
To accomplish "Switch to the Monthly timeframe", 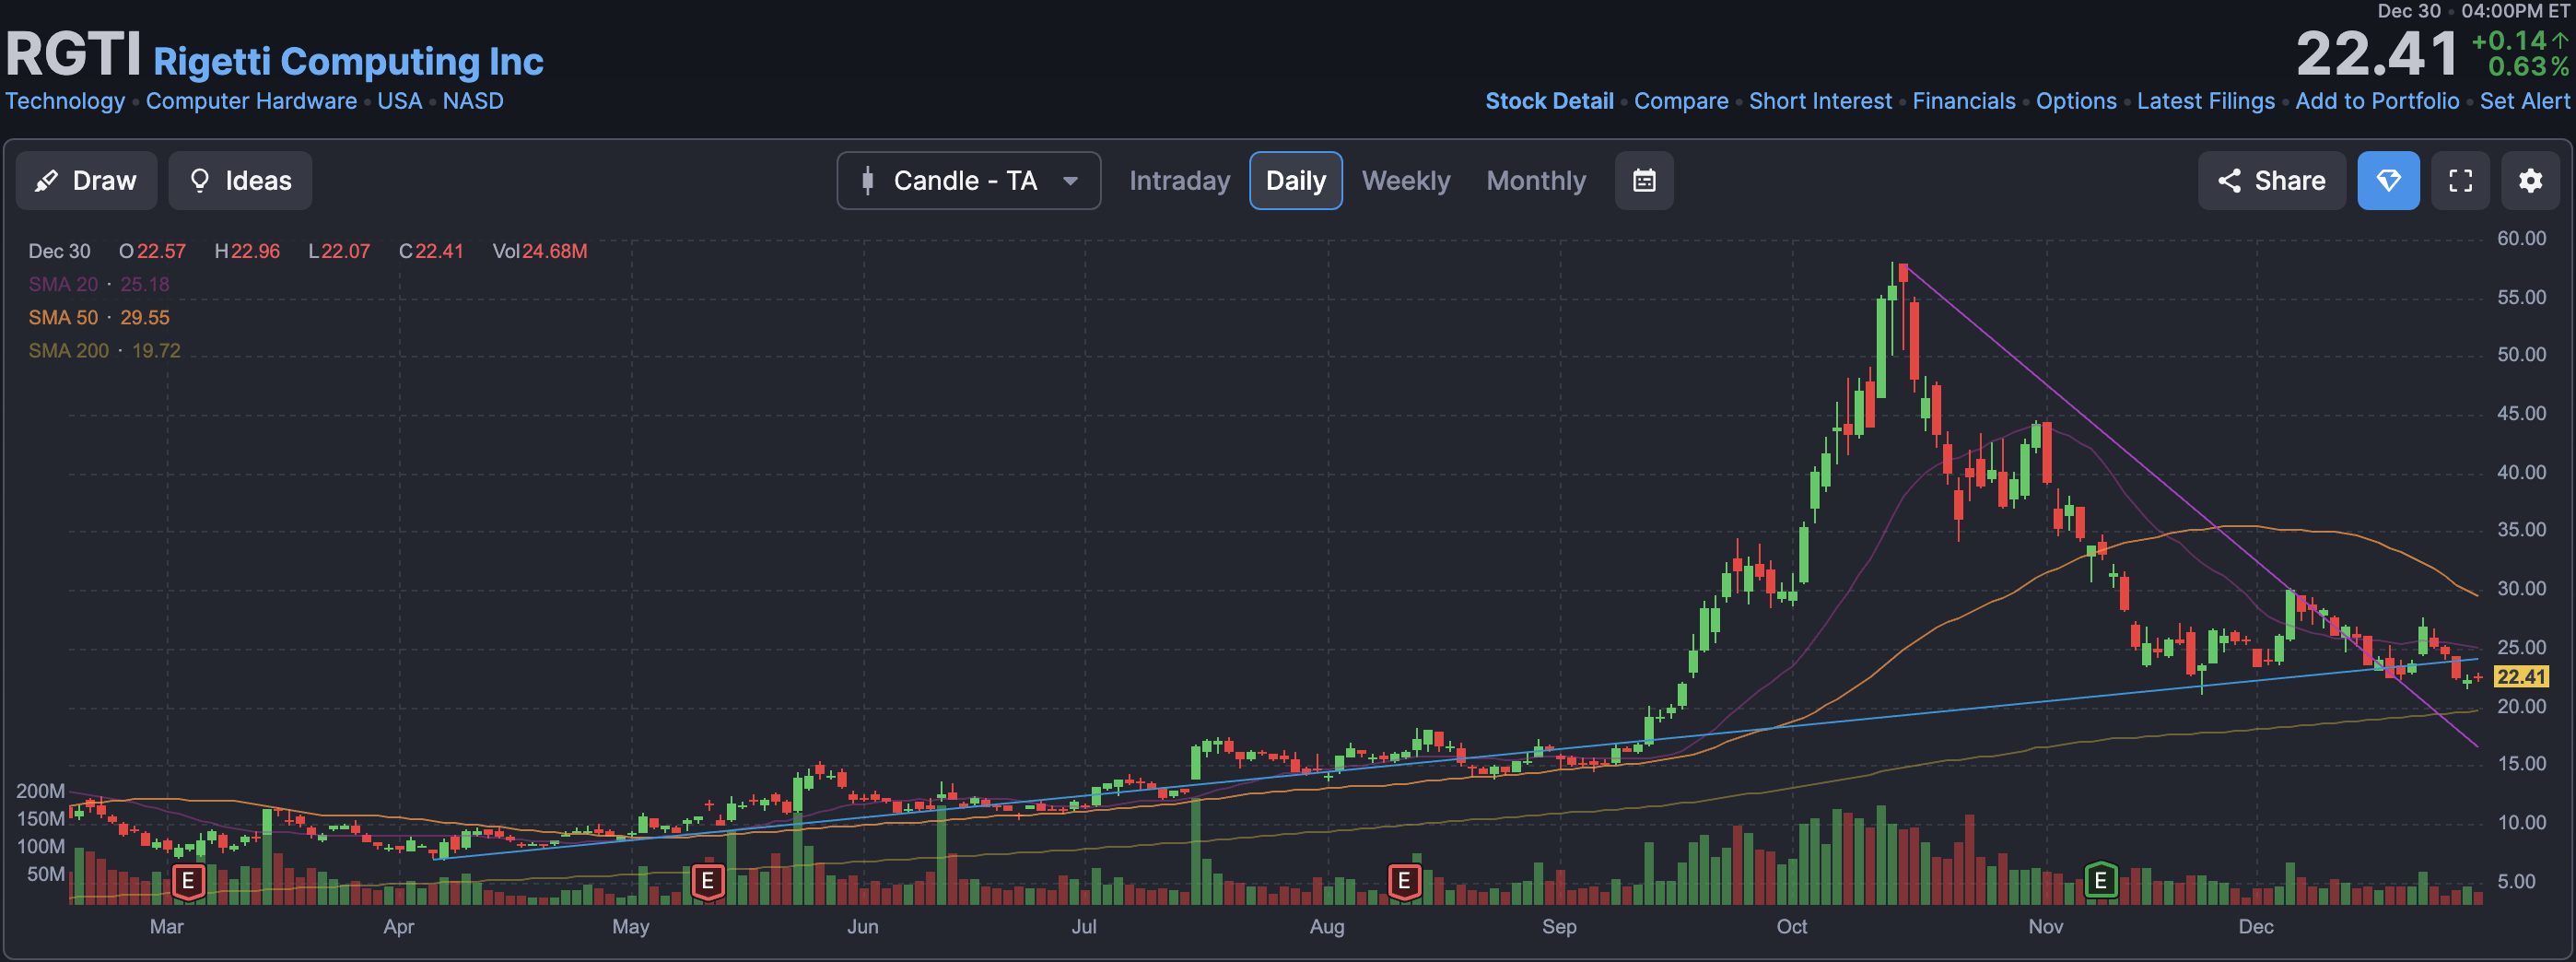I will coord(1536,181).
